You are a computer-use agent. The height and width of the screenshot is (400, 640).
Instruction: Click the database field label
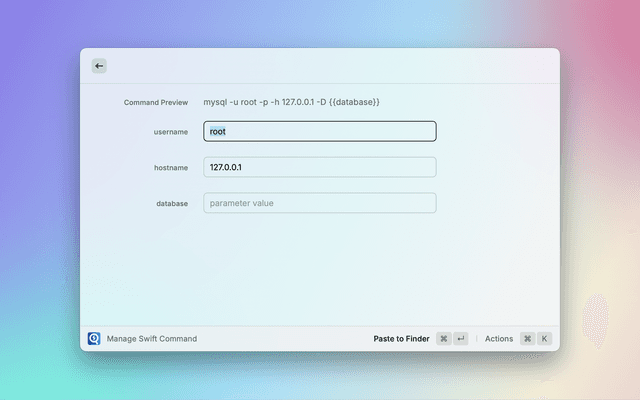[172, 204]
